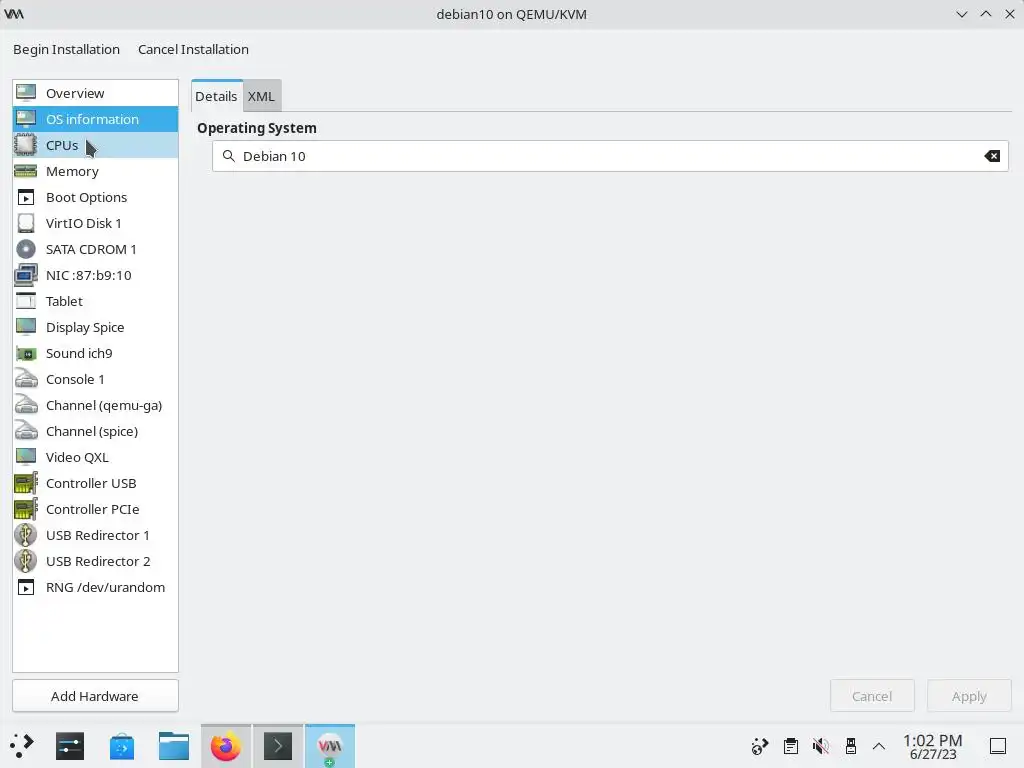This screenshot has width=1024, height=768.
Task: Click the Cancel button at bottom right
Action: click(872, 696)
